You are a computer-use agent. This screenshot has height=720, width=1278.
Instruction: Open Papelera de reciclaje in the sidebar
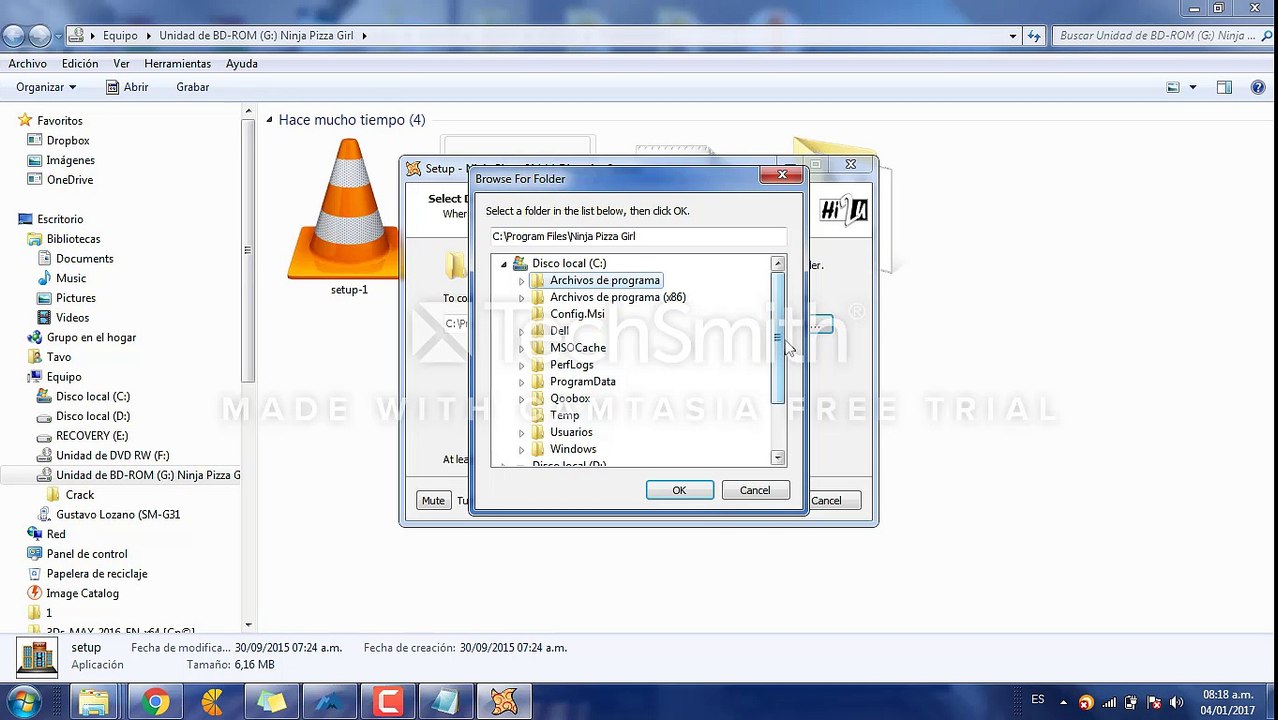click(96, 574)
